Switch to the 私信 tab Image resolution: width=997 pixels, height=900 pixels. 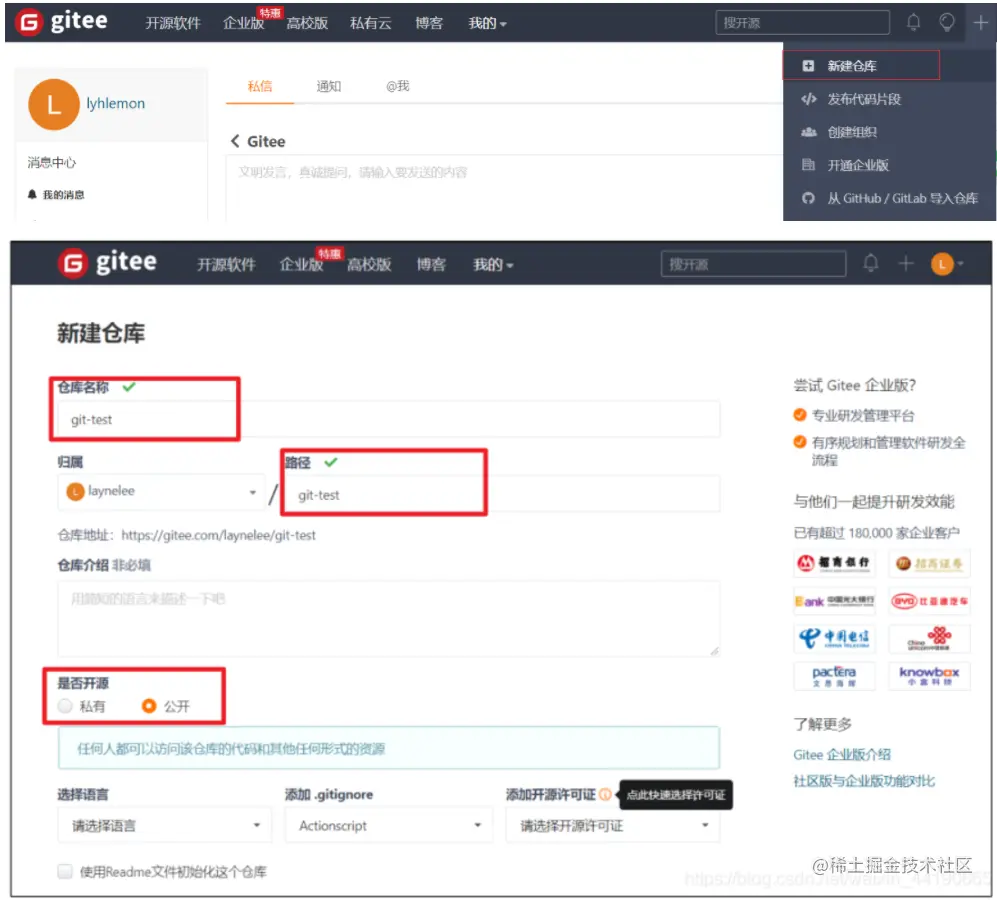click(259, 87)
